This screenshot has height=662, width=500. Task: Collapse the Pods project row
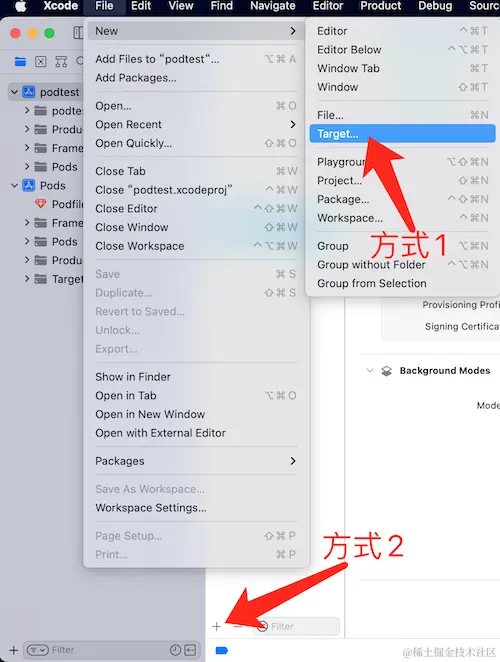click(x=14, y=185)
